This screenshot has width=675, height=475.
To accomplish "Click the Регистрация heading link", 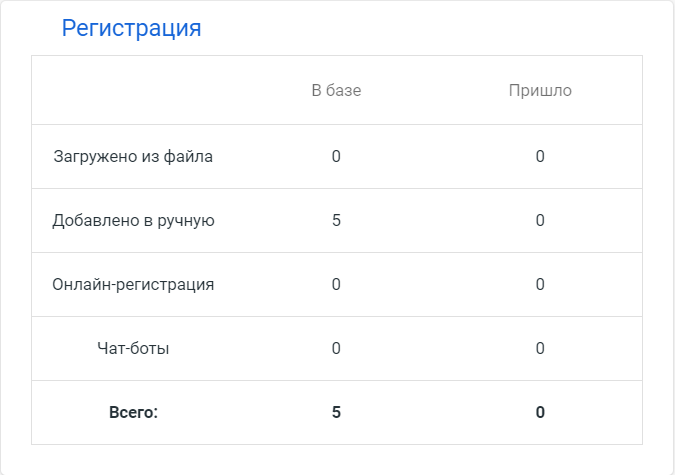I will (x=131, y=28).
